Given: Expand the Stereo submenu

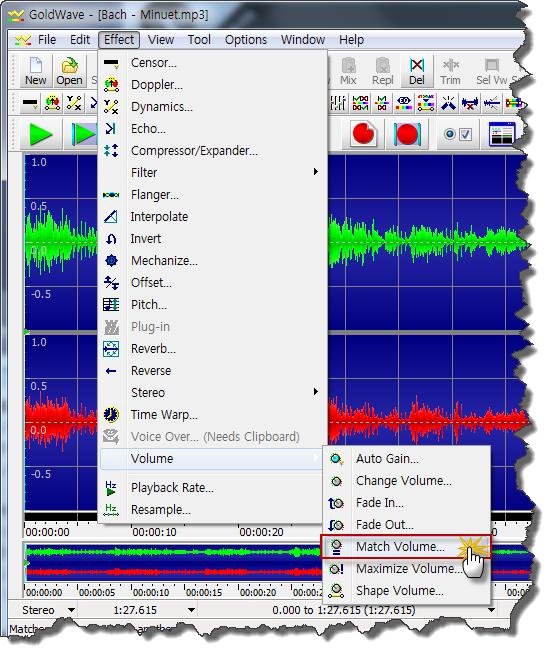Looking at the screenshot, I should pos(212,393).
